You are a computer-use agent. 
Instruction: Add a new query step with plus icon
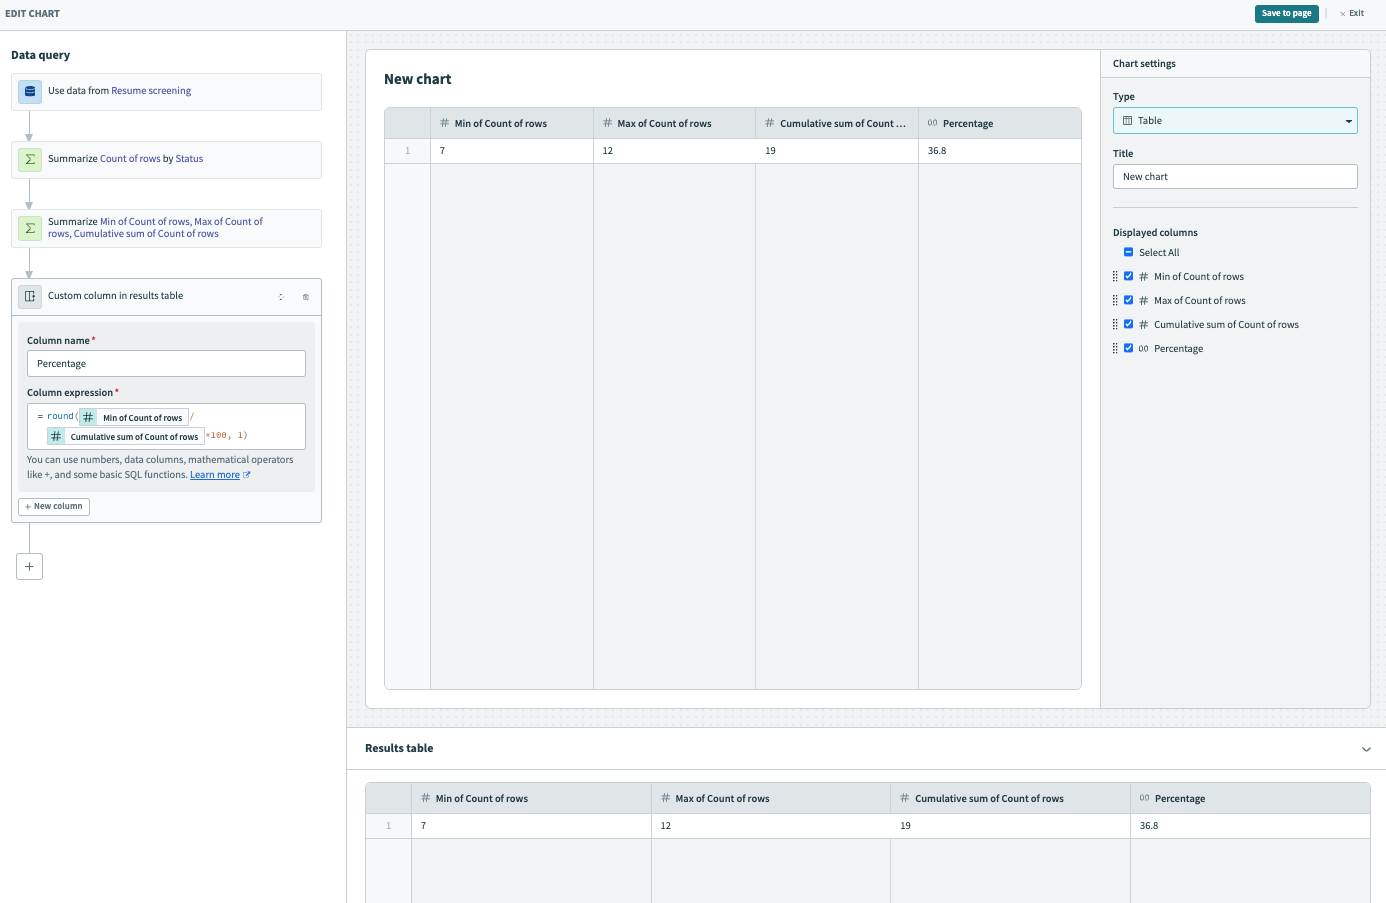click(29, 566)
